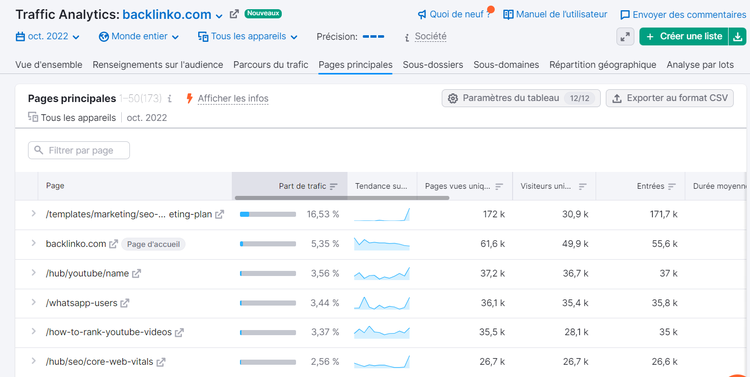Open Paramètres du tableau settings
This screenshot has width=750, height=377.
pyautogui.click(x=521, y=98)
